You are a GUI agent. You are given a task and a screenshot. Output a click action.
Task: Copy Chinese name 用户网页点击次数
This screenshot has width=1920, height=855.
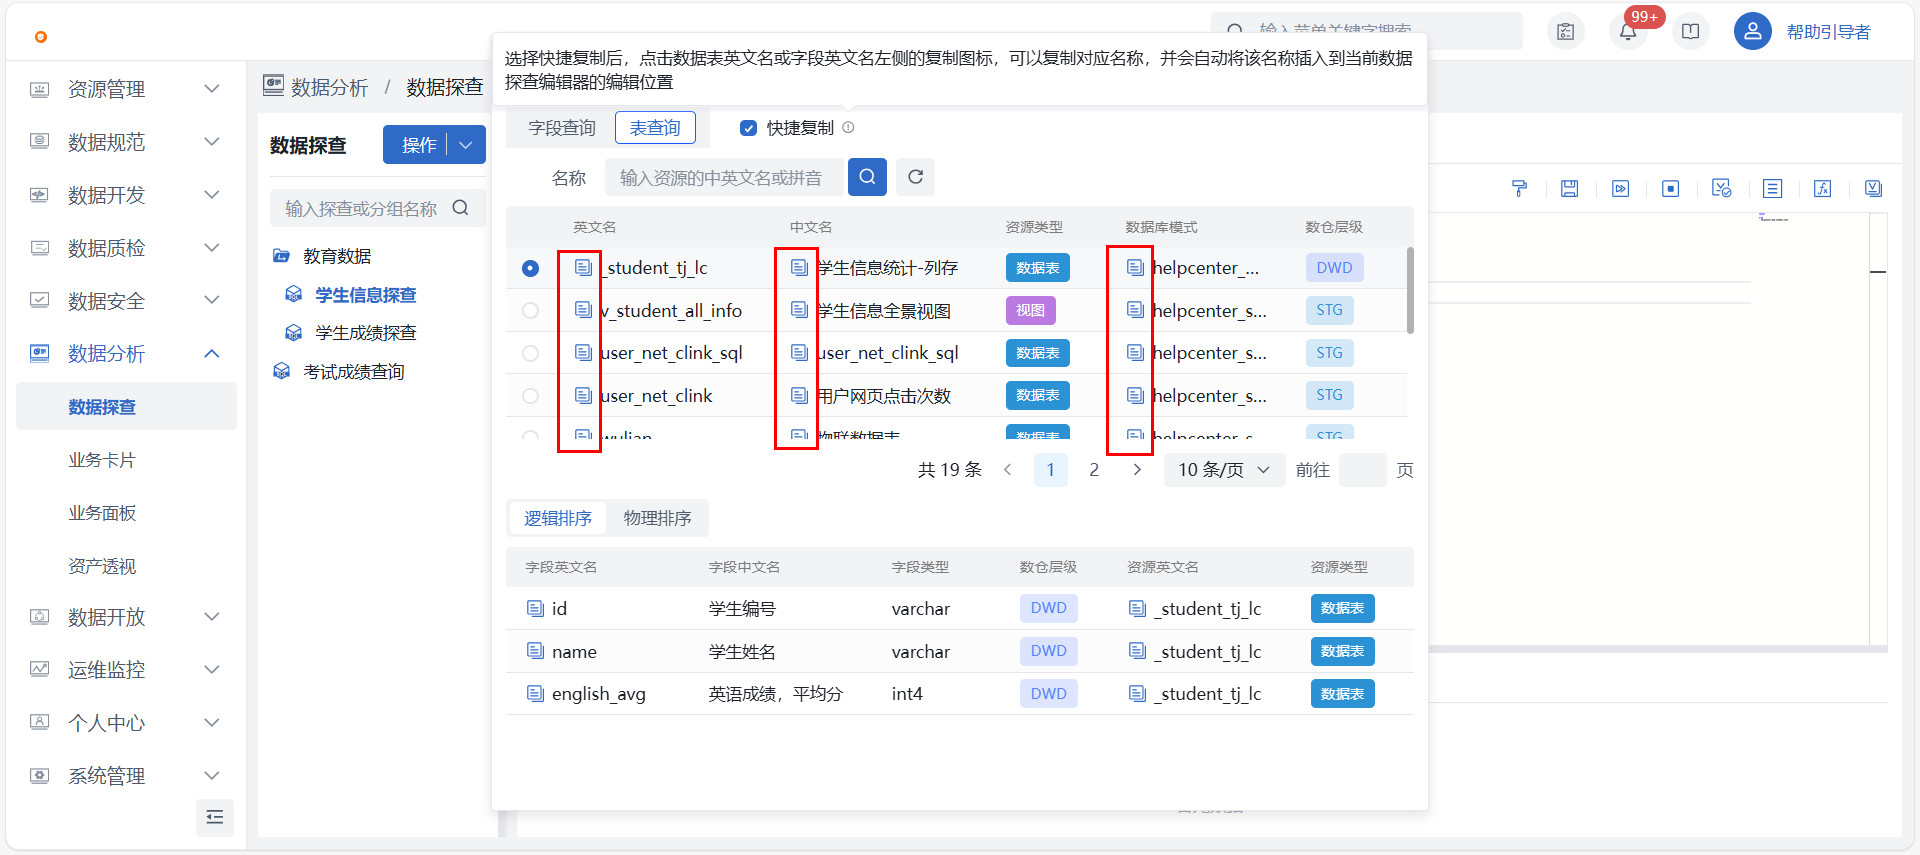coord(799,396)
